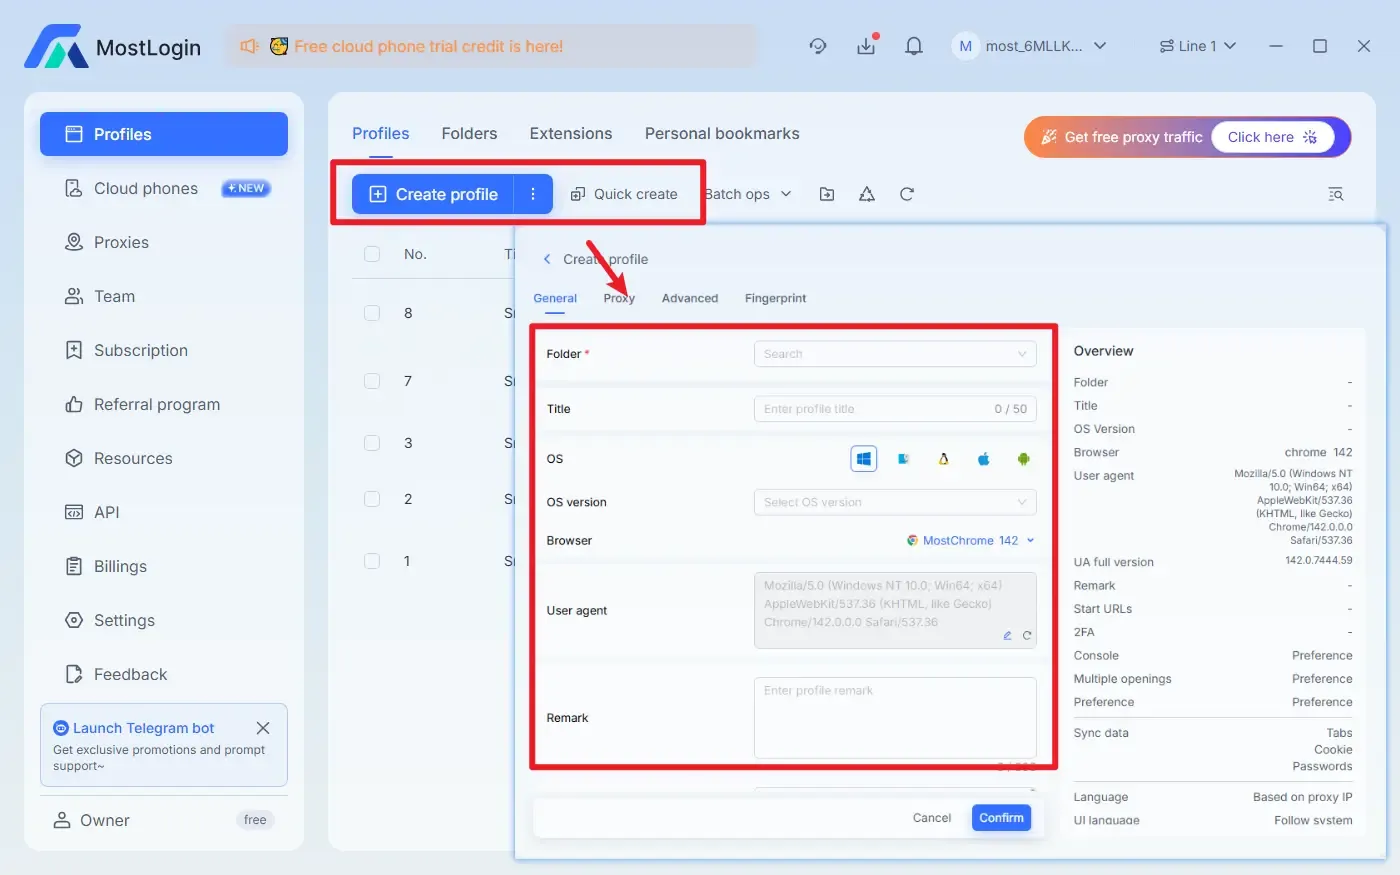Select the Android OS icon
1400x875 pixels.
click(1023, 458)
